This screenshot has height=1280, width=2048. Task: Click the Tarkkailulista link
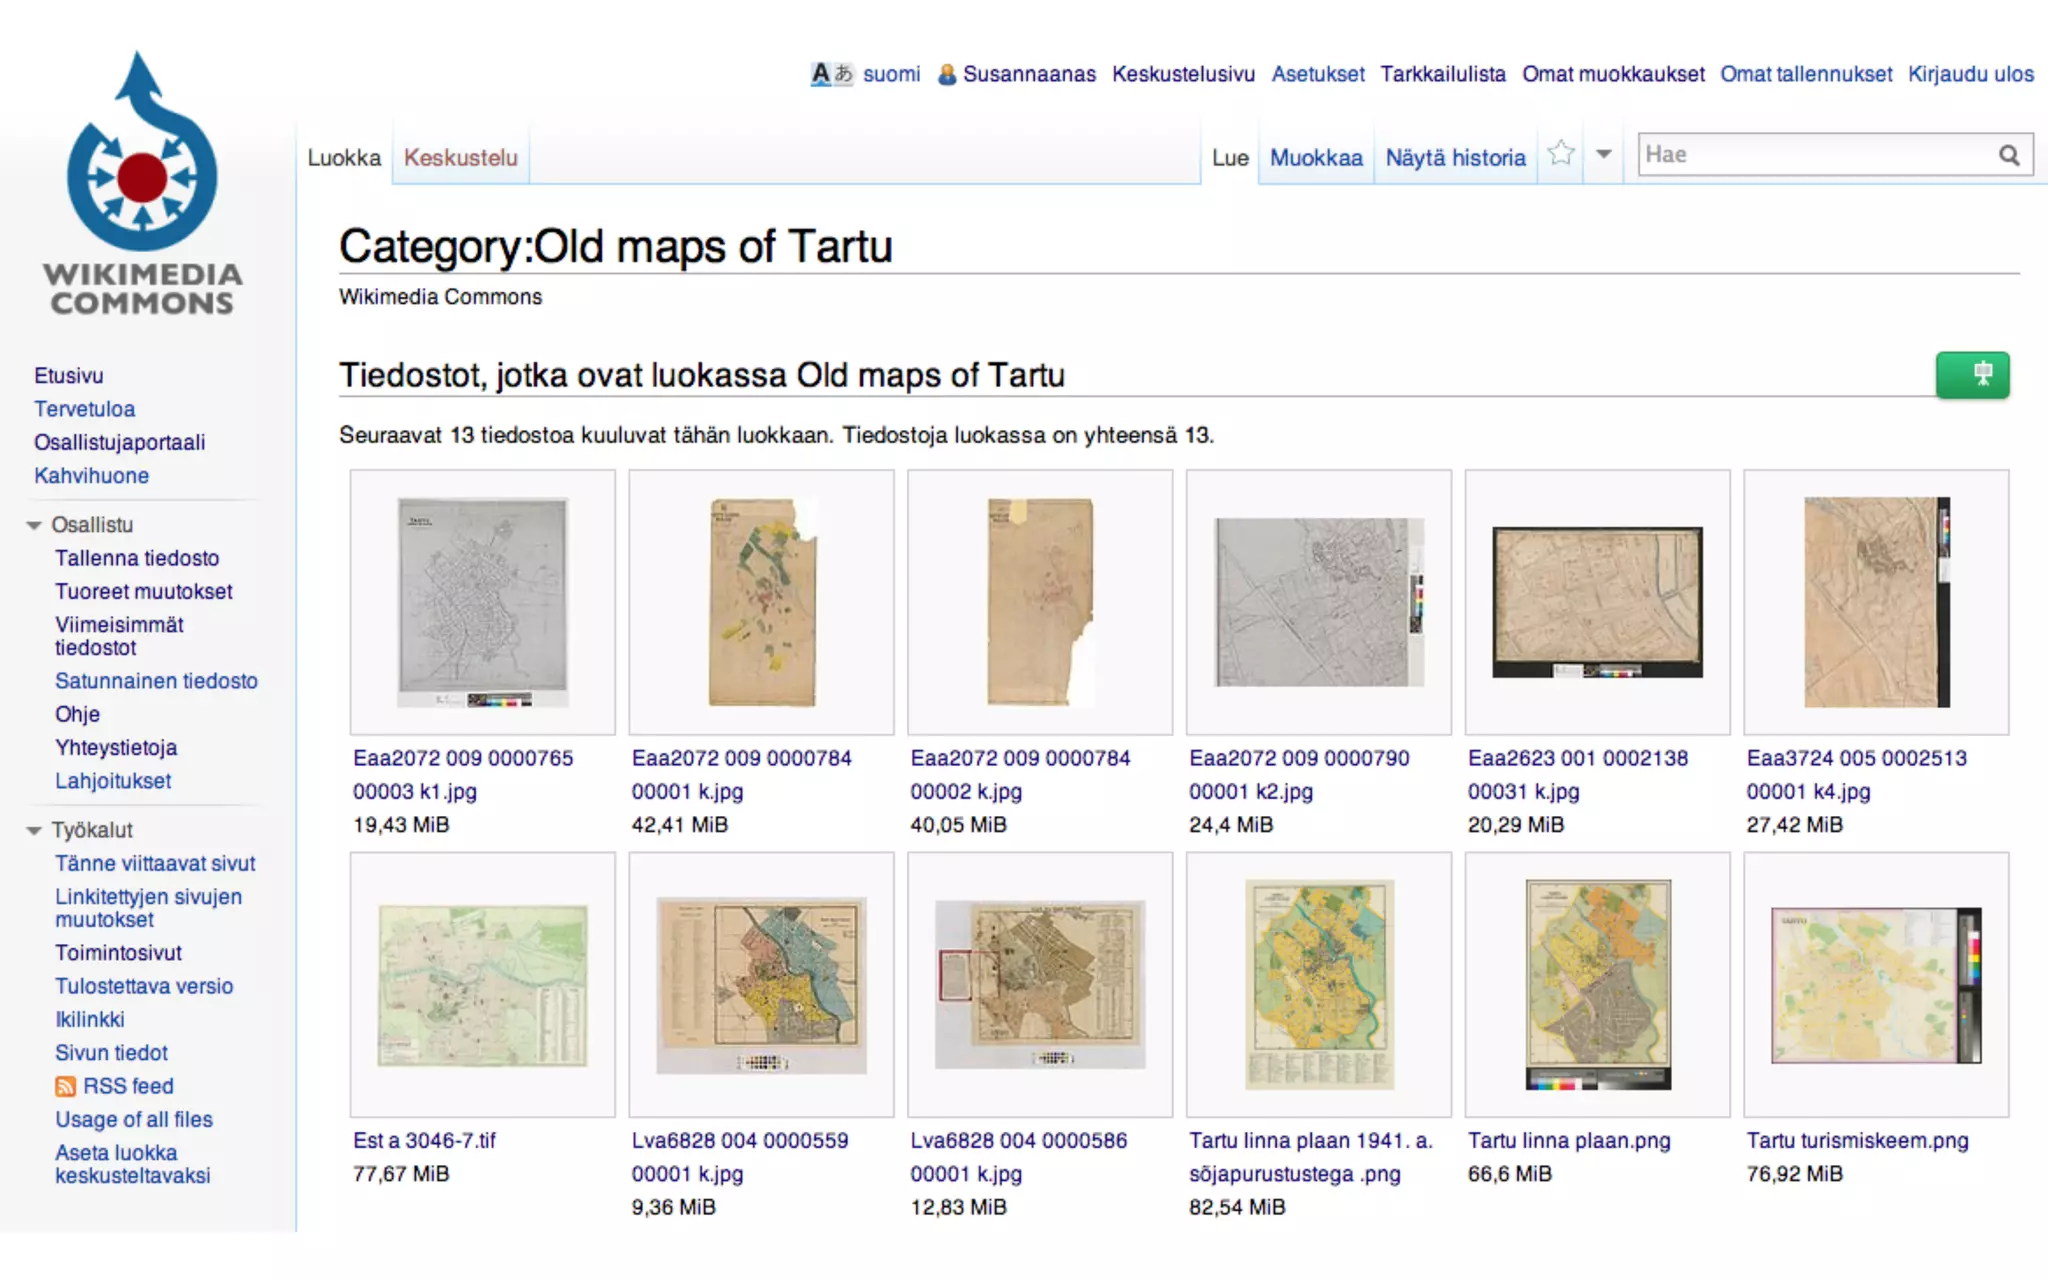click(1442, 74)
